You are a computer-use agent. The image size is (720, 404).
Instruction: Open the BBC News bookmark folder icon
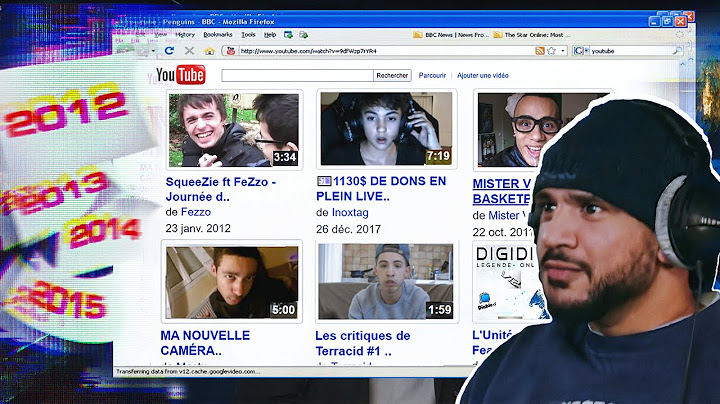pyautogui.click(x=417, y=35)
